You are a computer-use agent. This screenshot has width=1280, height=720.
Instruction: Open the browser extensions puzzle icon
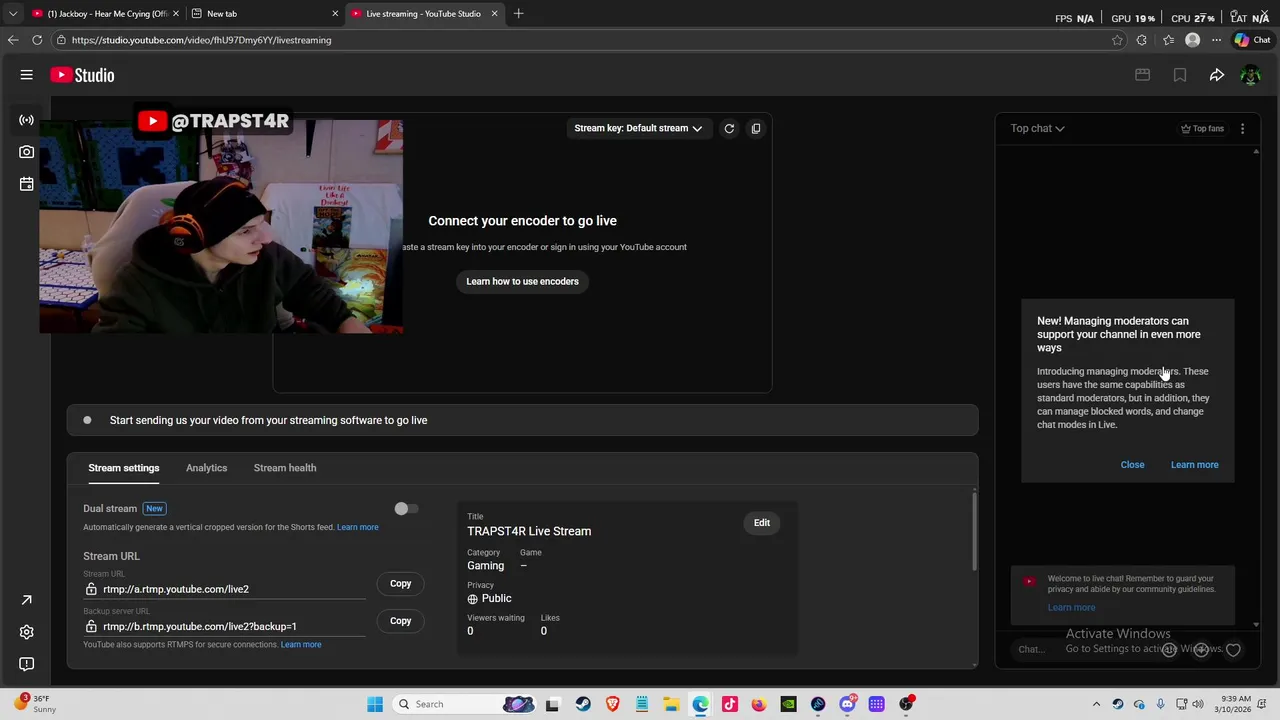pos(1142,40)
